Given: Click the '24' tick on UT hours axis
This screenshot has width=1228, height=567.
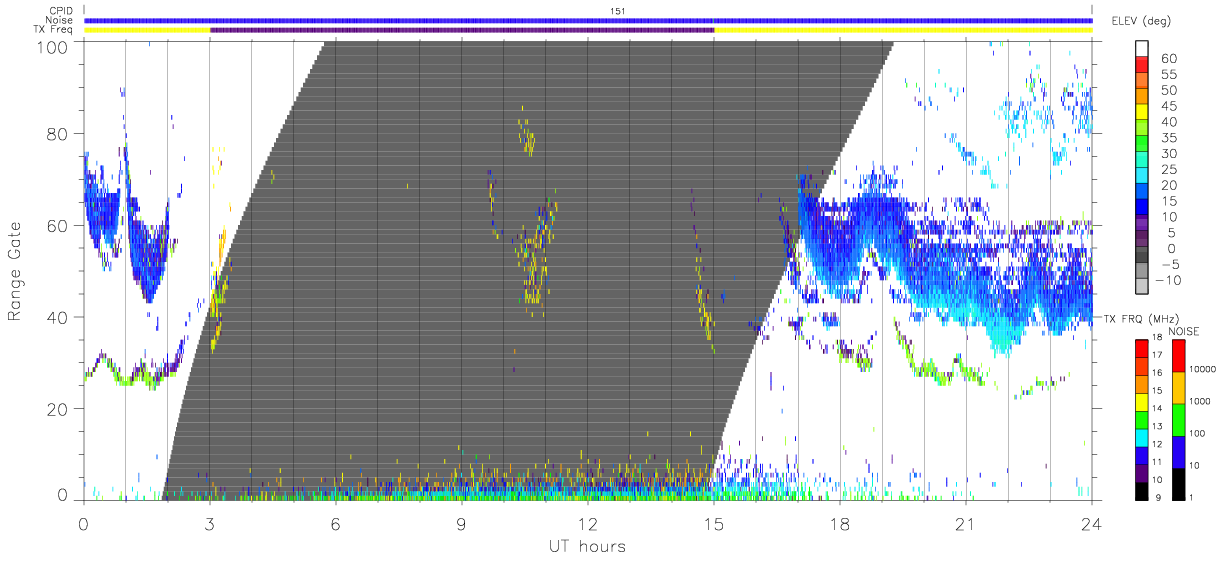Looking at the screenshot, I should (x=1092, y=523).
